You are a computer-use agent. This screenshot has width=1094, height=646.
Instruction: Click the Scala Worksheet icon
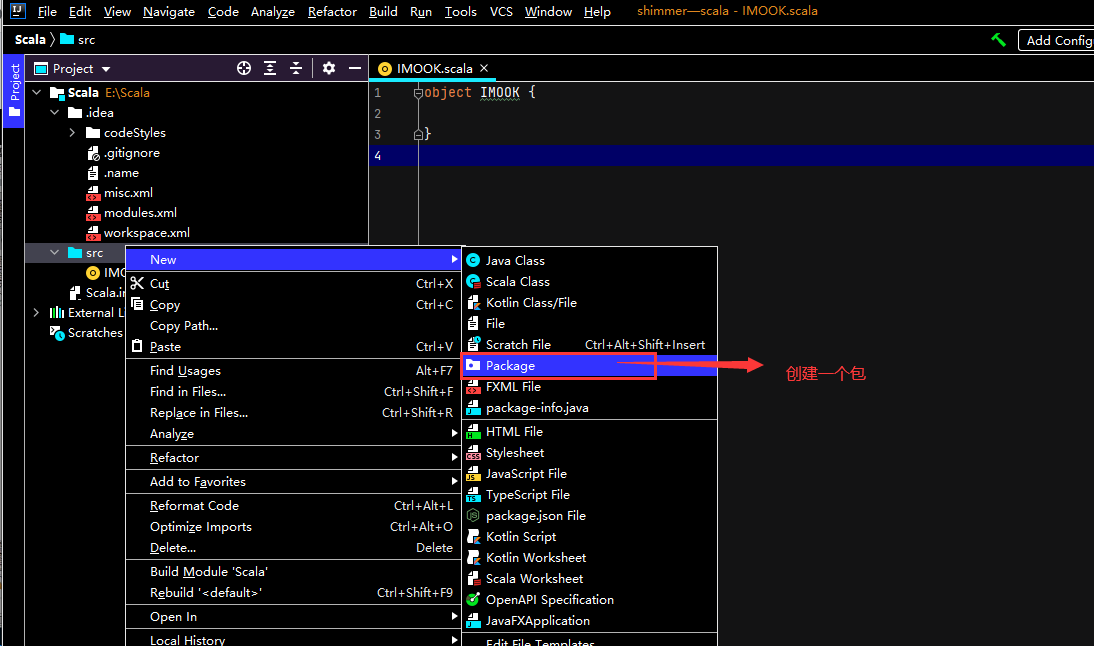473,578
